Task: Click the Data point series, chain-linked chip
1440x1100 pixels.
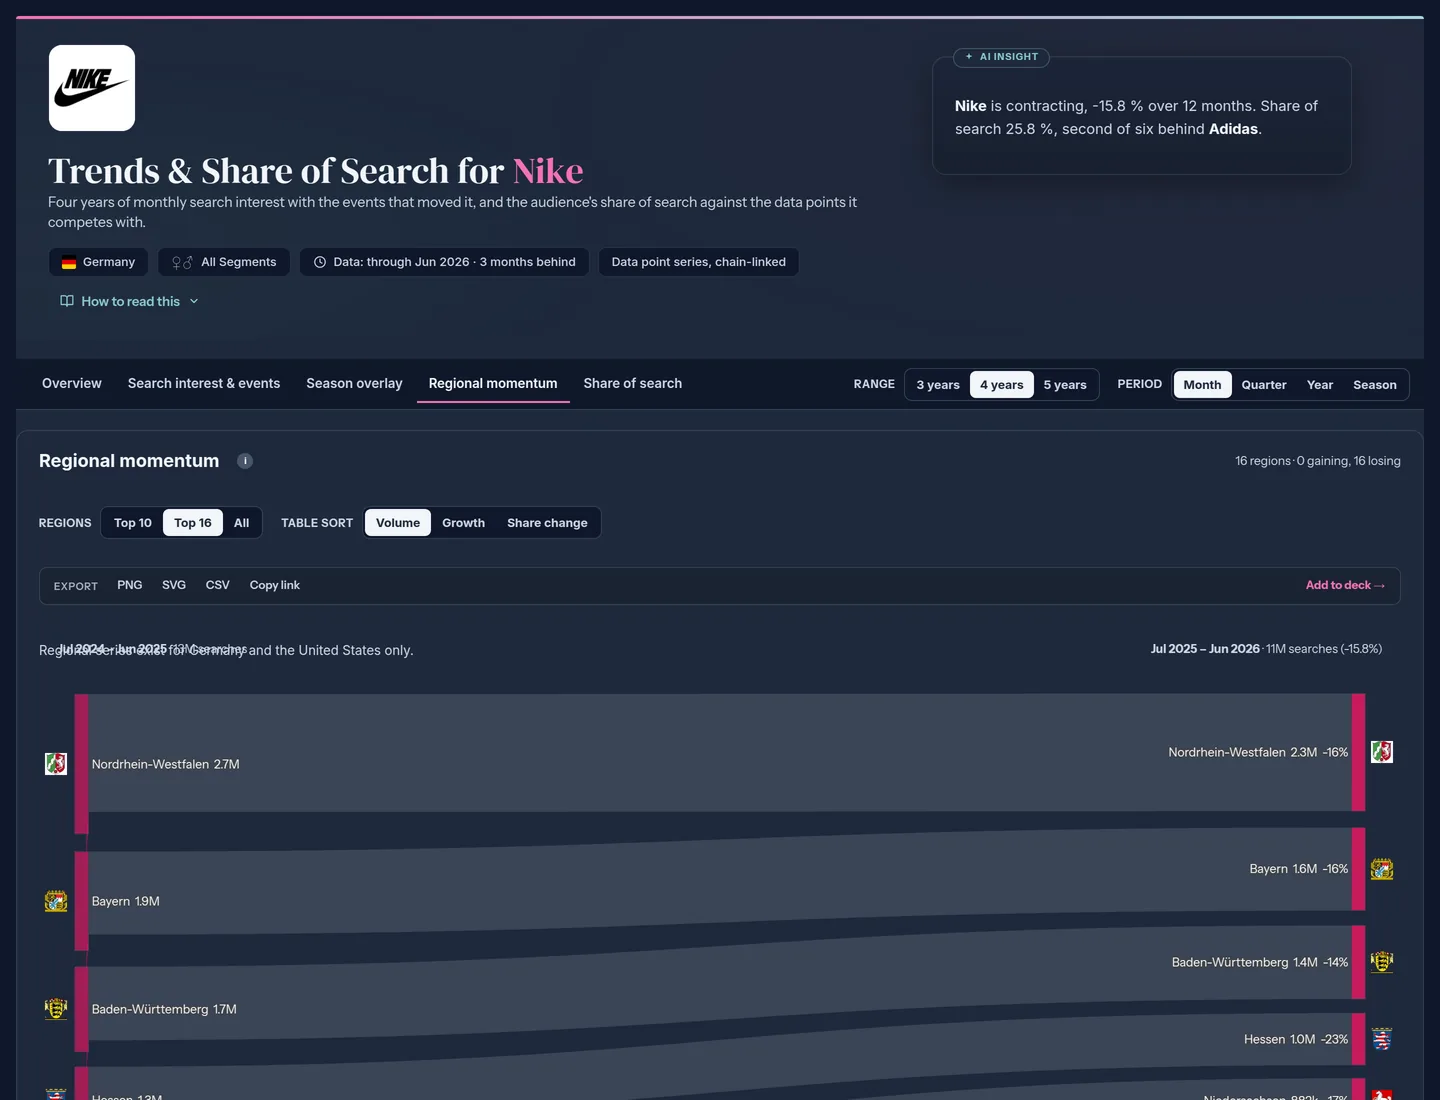Action: [699, 262]
